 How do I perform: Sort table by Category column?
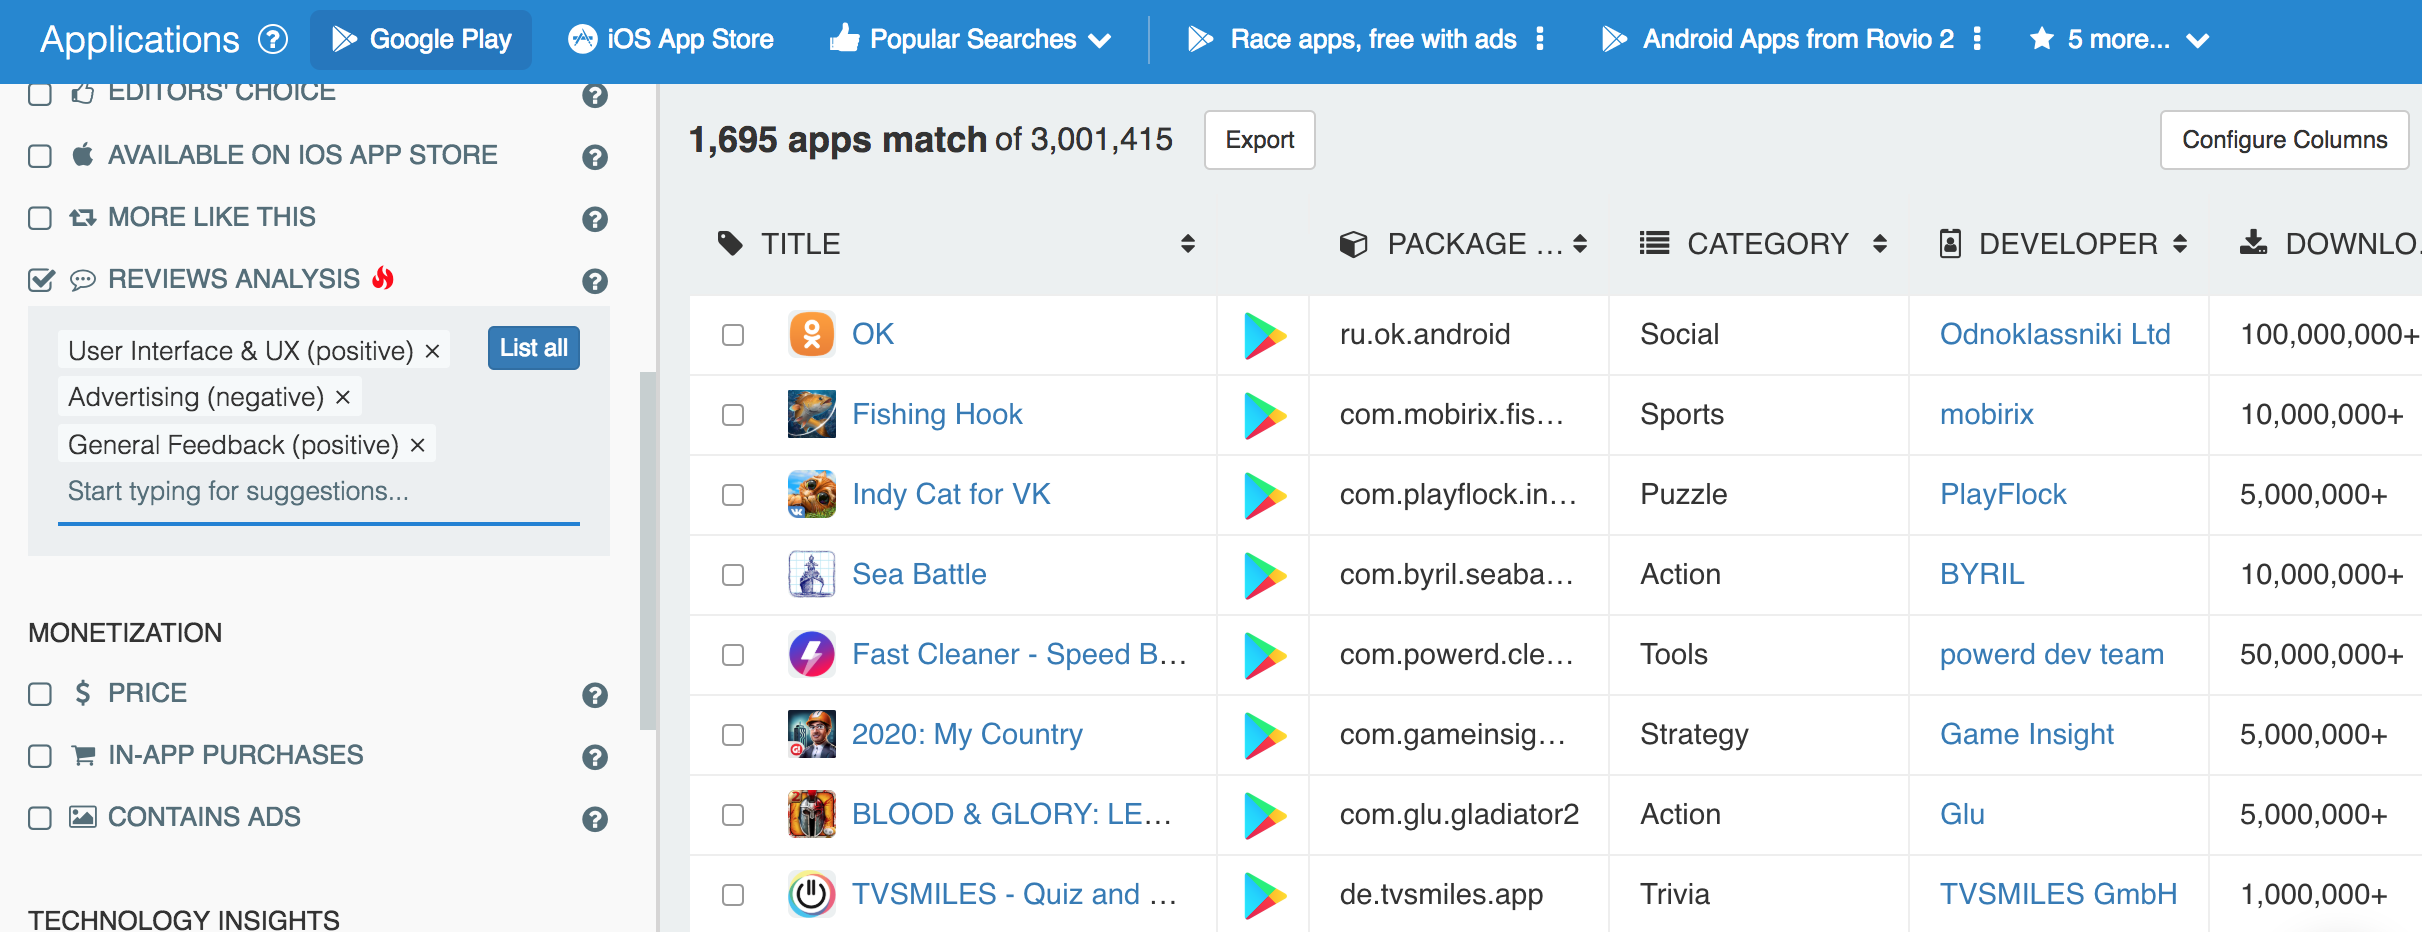pyautogui.click(x=1880, y=244)
